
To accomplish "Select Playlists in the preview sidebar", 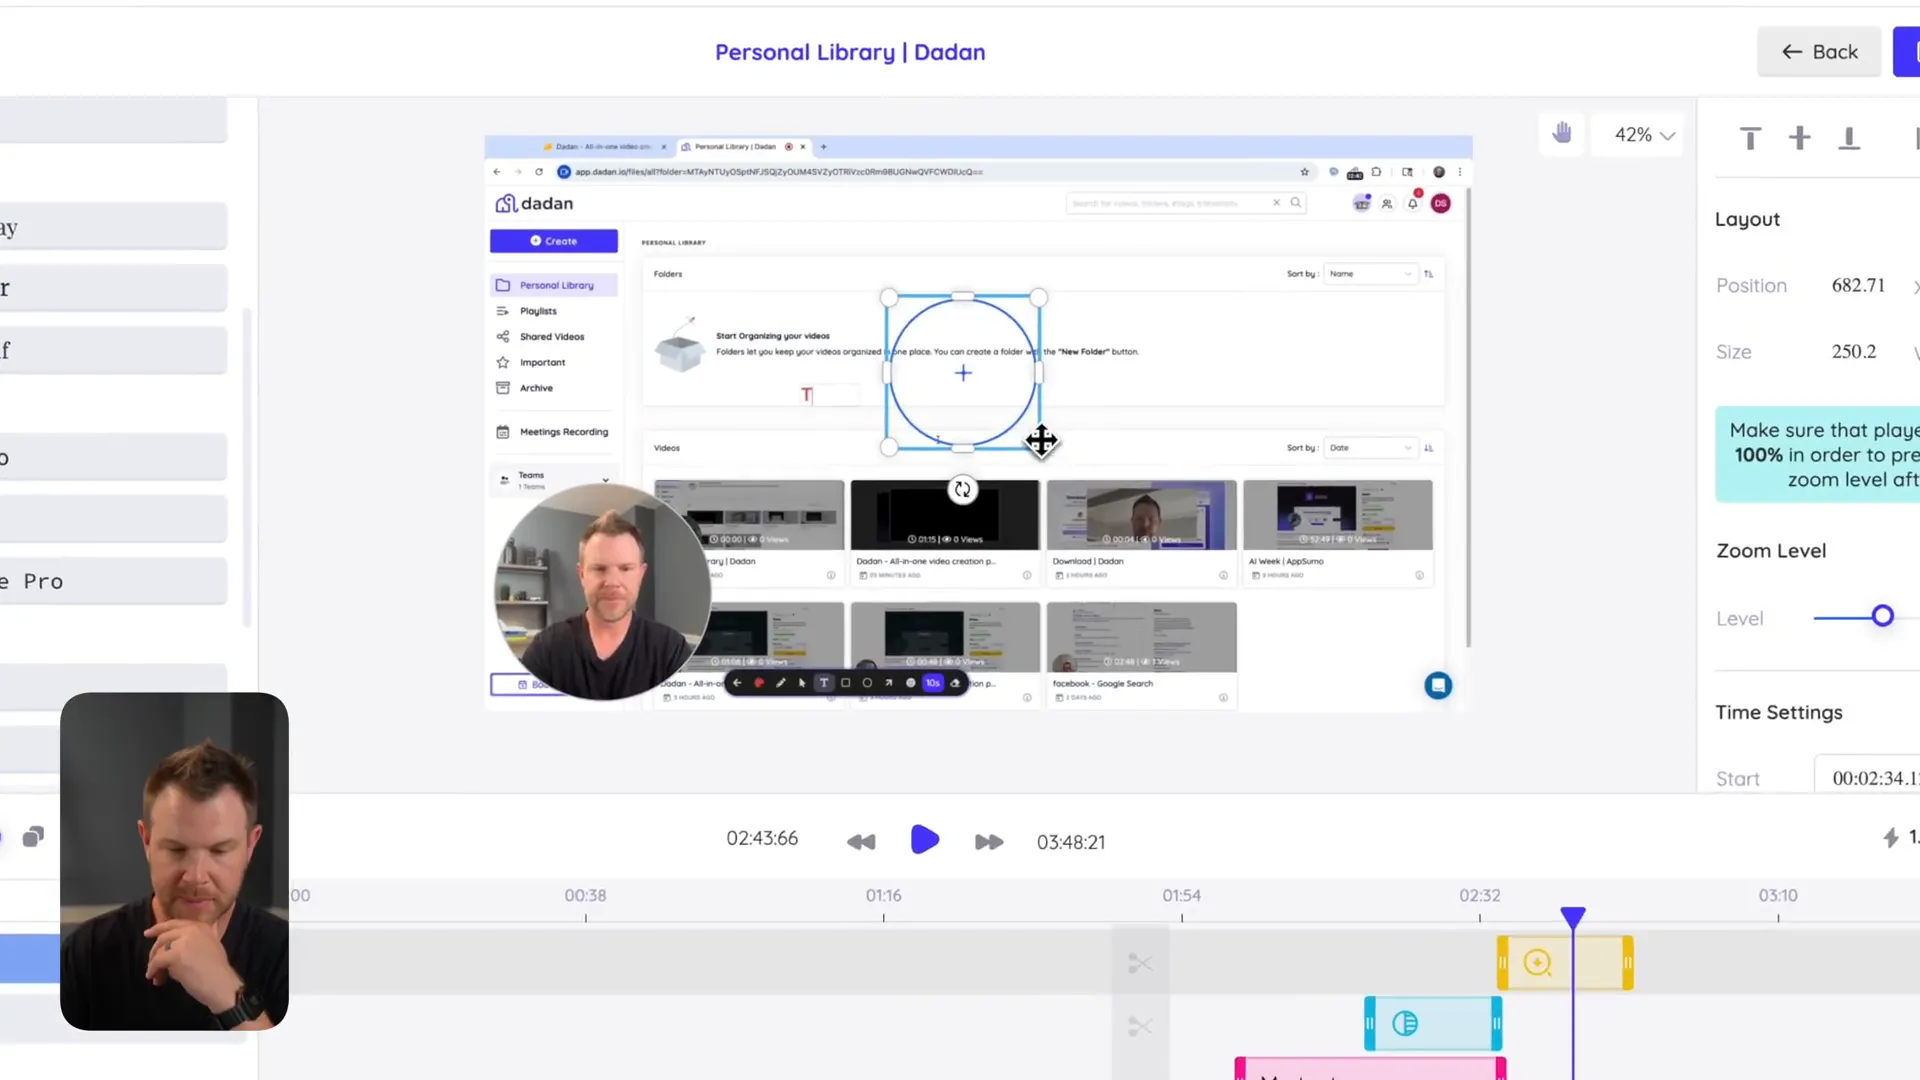I will point(538,311).
